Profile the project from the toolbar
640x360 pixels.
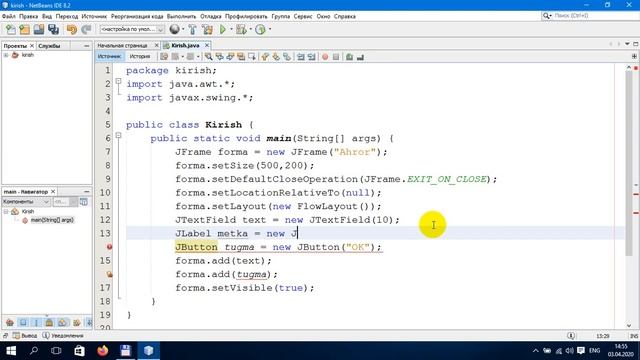(x=260, y=29)
